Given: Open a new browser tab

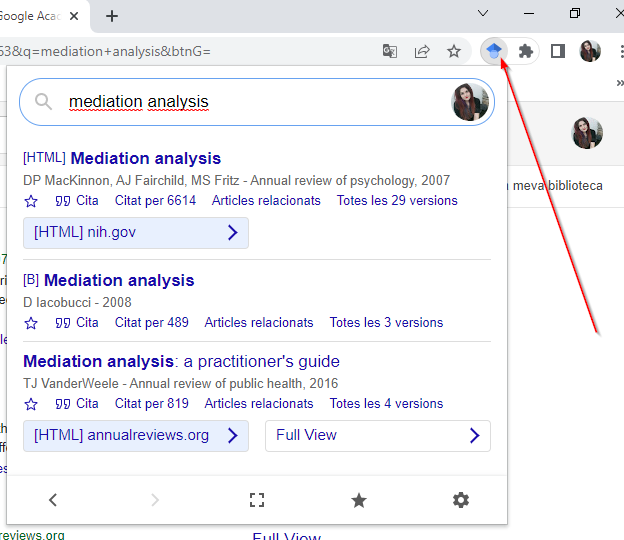Looking at the screenshot, I should pyautogui.click(x=112, y=15).
